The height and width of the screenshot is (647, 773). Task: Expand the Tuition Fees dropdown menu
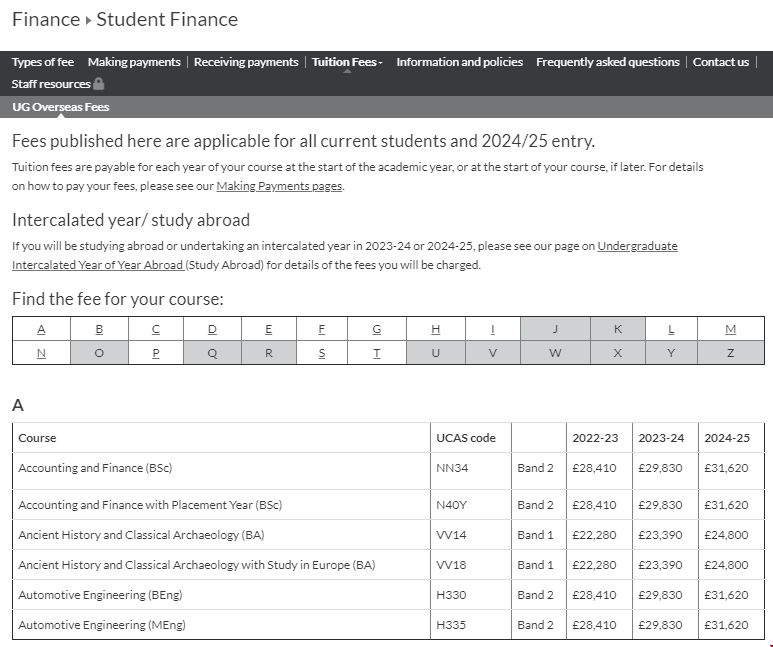347,62
